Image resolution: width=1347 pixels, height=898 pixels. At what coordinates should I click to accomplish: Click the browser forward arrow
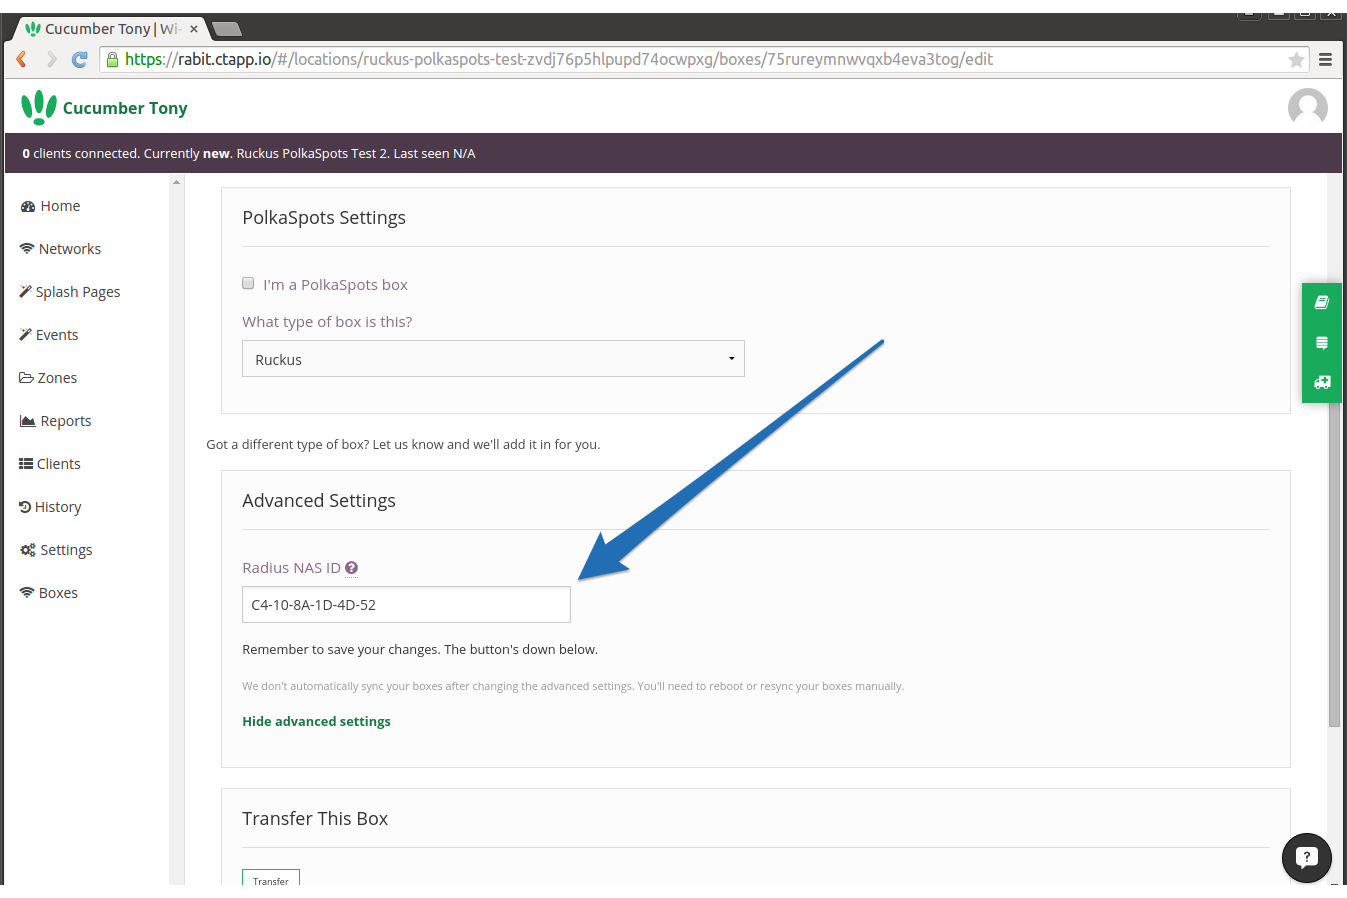coord(51,59)
